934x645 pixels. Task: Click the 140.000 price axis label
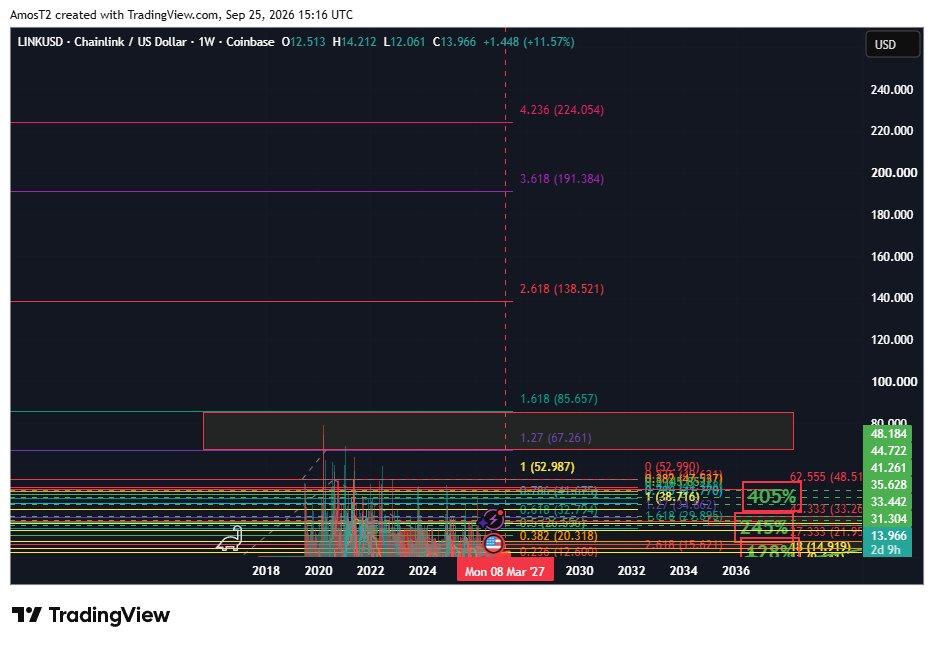[x=892, y=298]
